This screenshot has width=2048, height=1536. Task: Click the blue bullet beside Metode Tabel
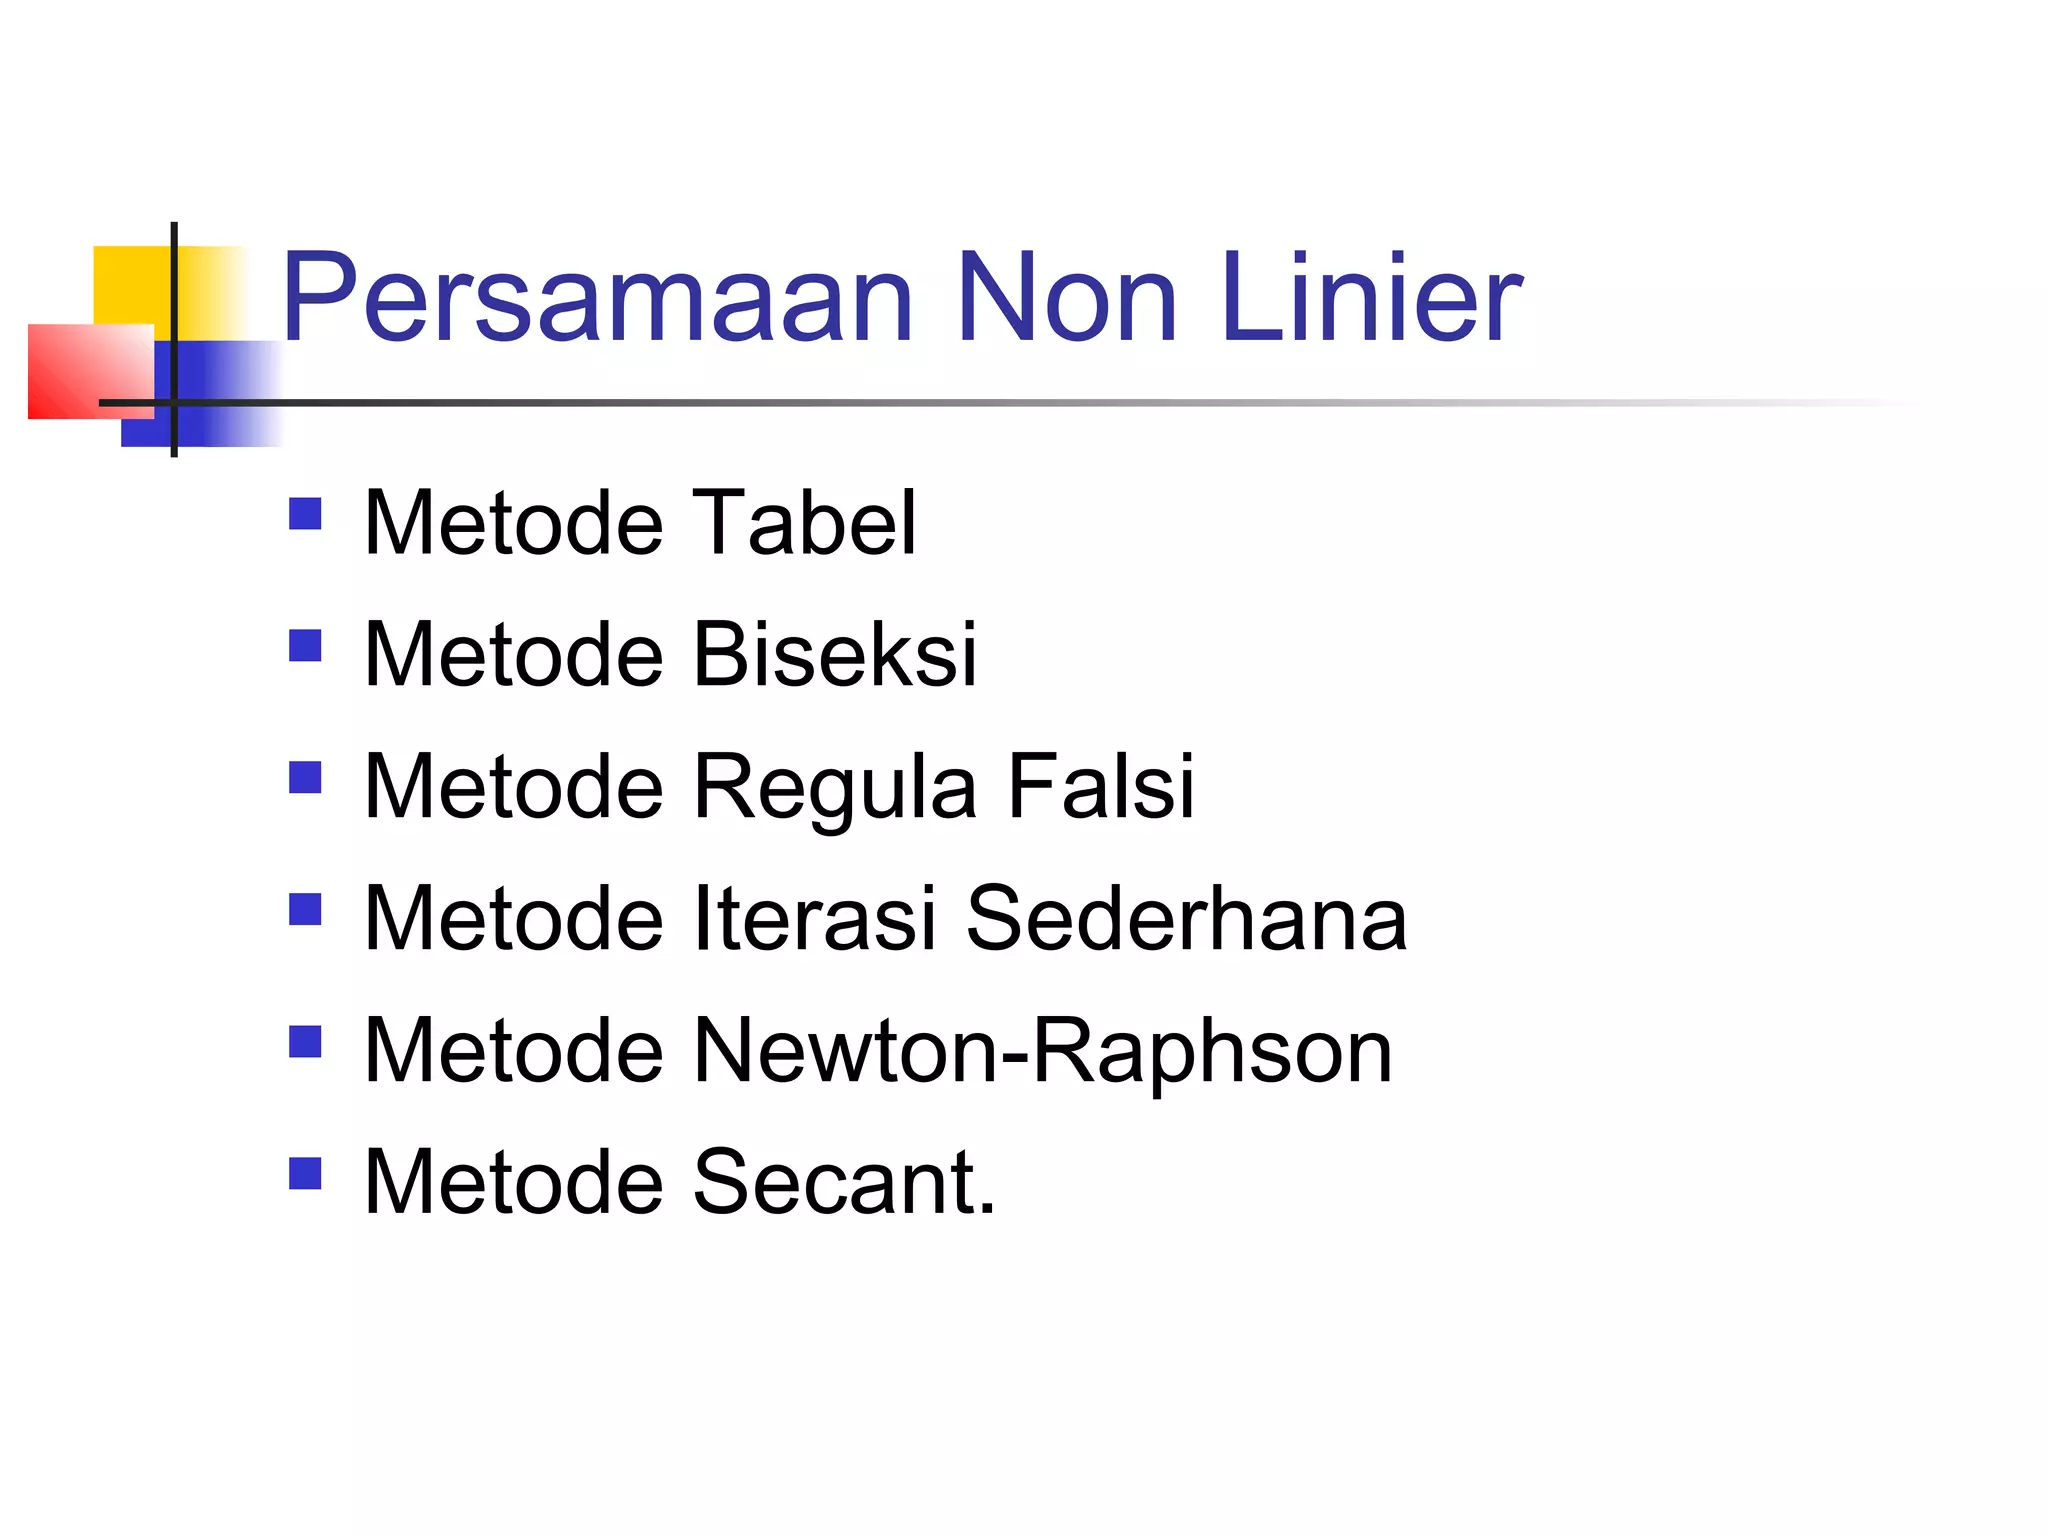[x=305, y=513]
